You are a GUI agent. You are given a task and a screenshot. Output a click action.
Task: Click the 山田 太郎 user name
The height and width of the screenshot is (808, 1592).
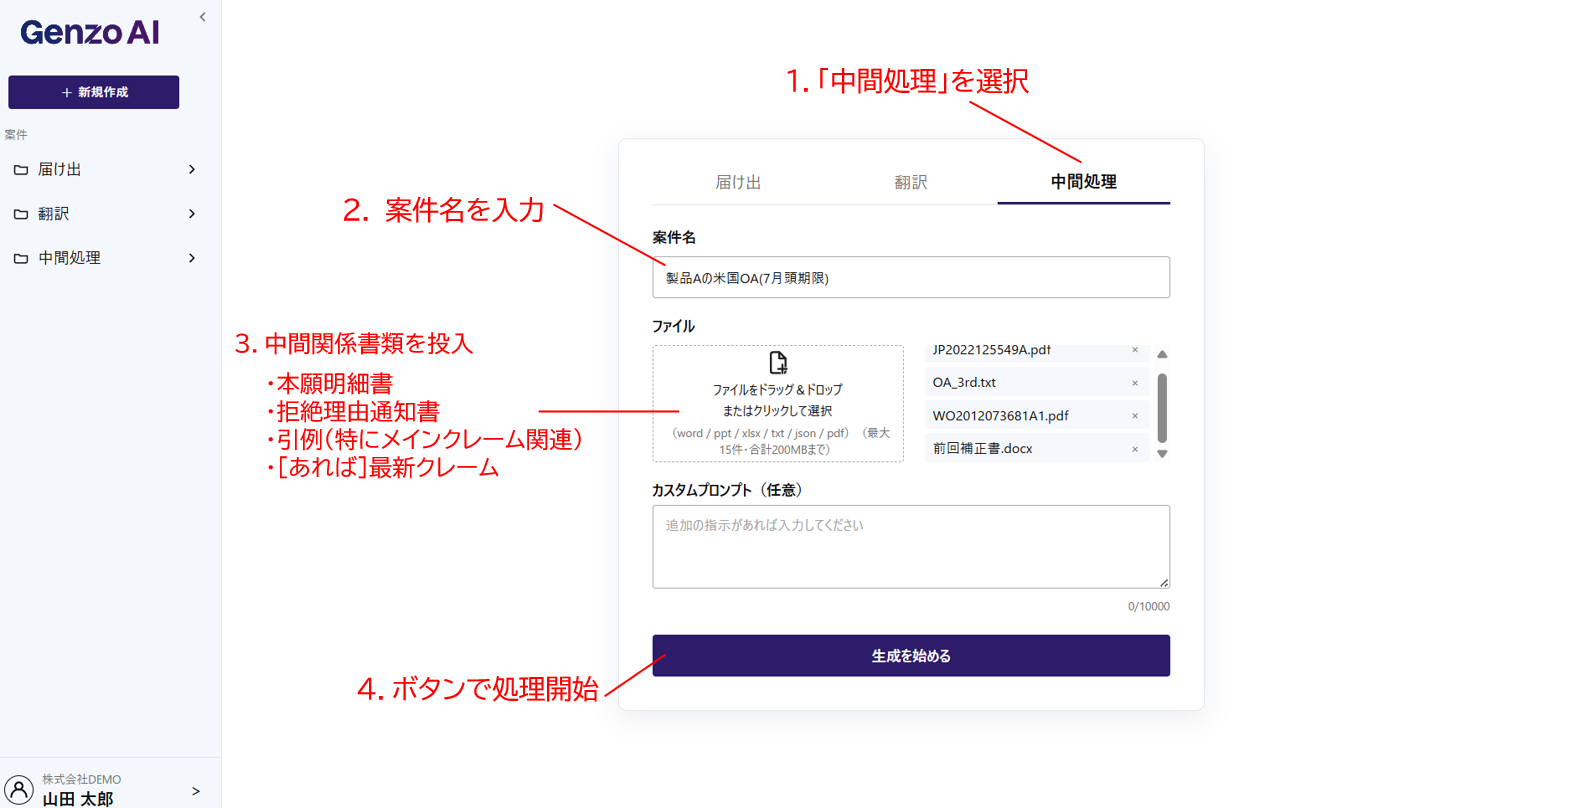[78, 799]
